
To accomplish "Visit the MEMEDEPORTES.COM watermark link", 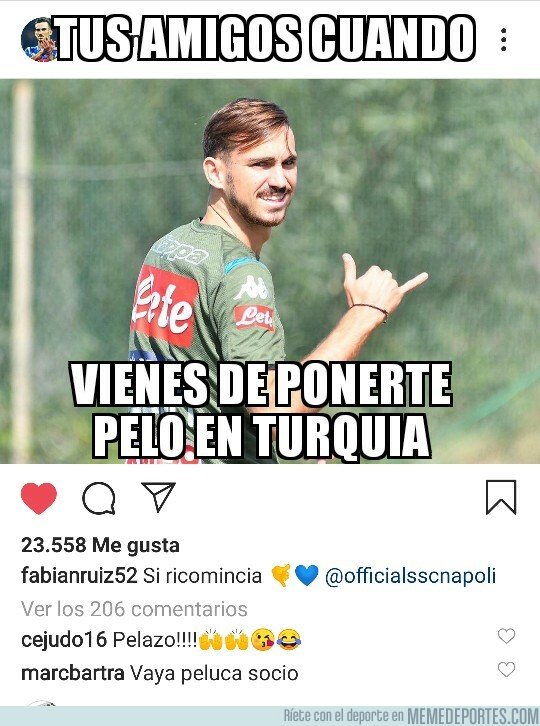I will pyautogui.click(x=472, y=716).
